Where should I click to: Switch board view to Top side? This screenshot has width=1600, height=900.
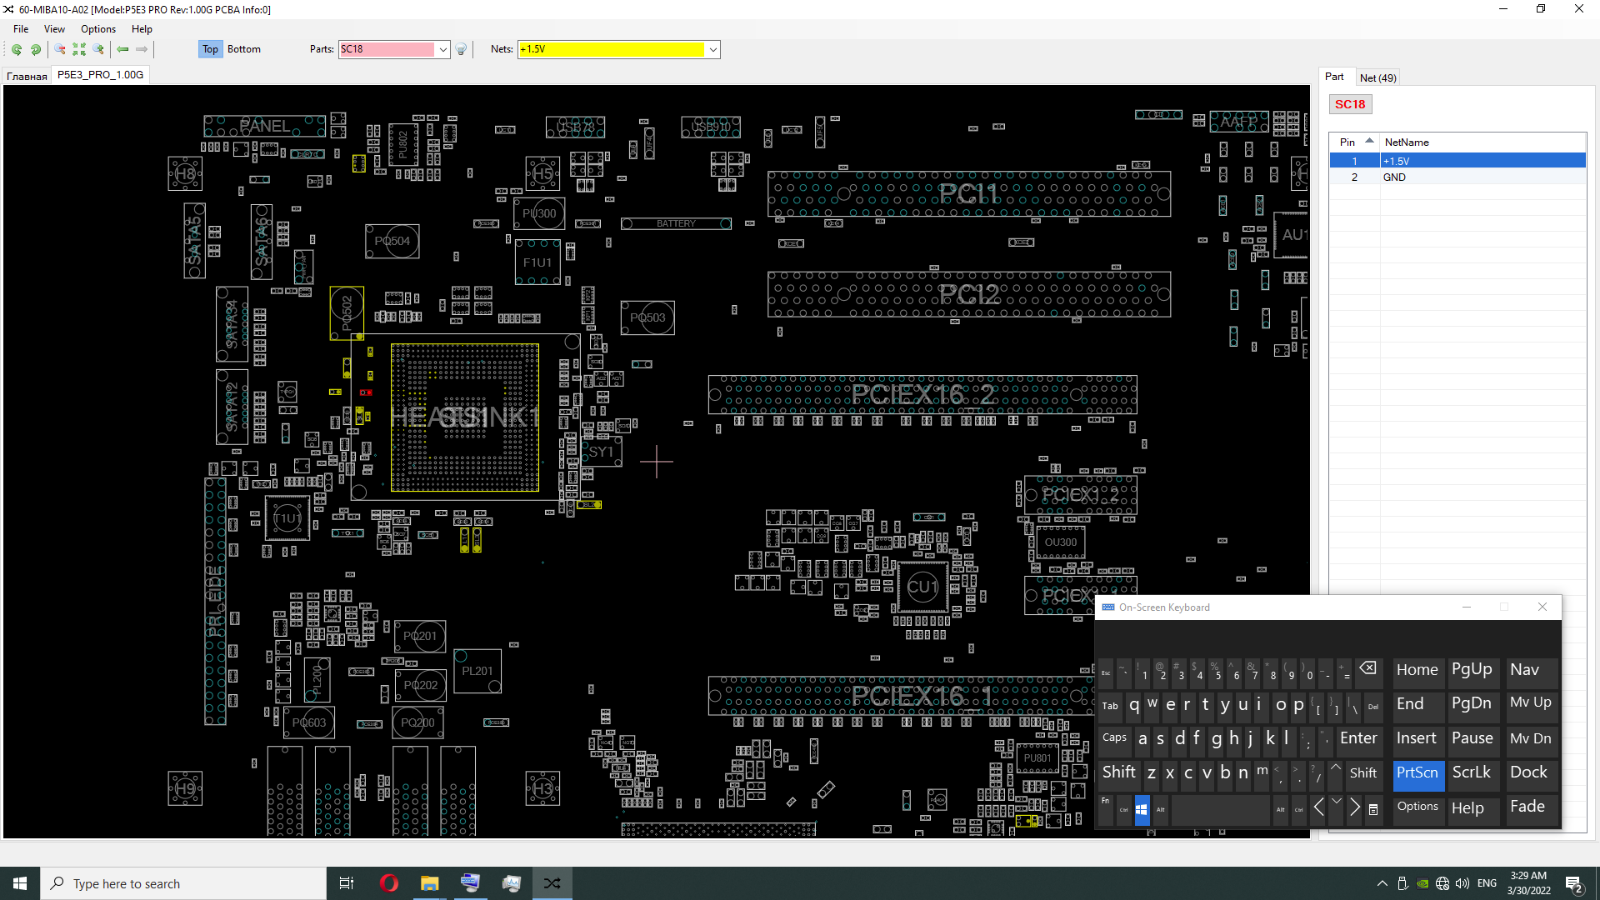coord(210,49)
